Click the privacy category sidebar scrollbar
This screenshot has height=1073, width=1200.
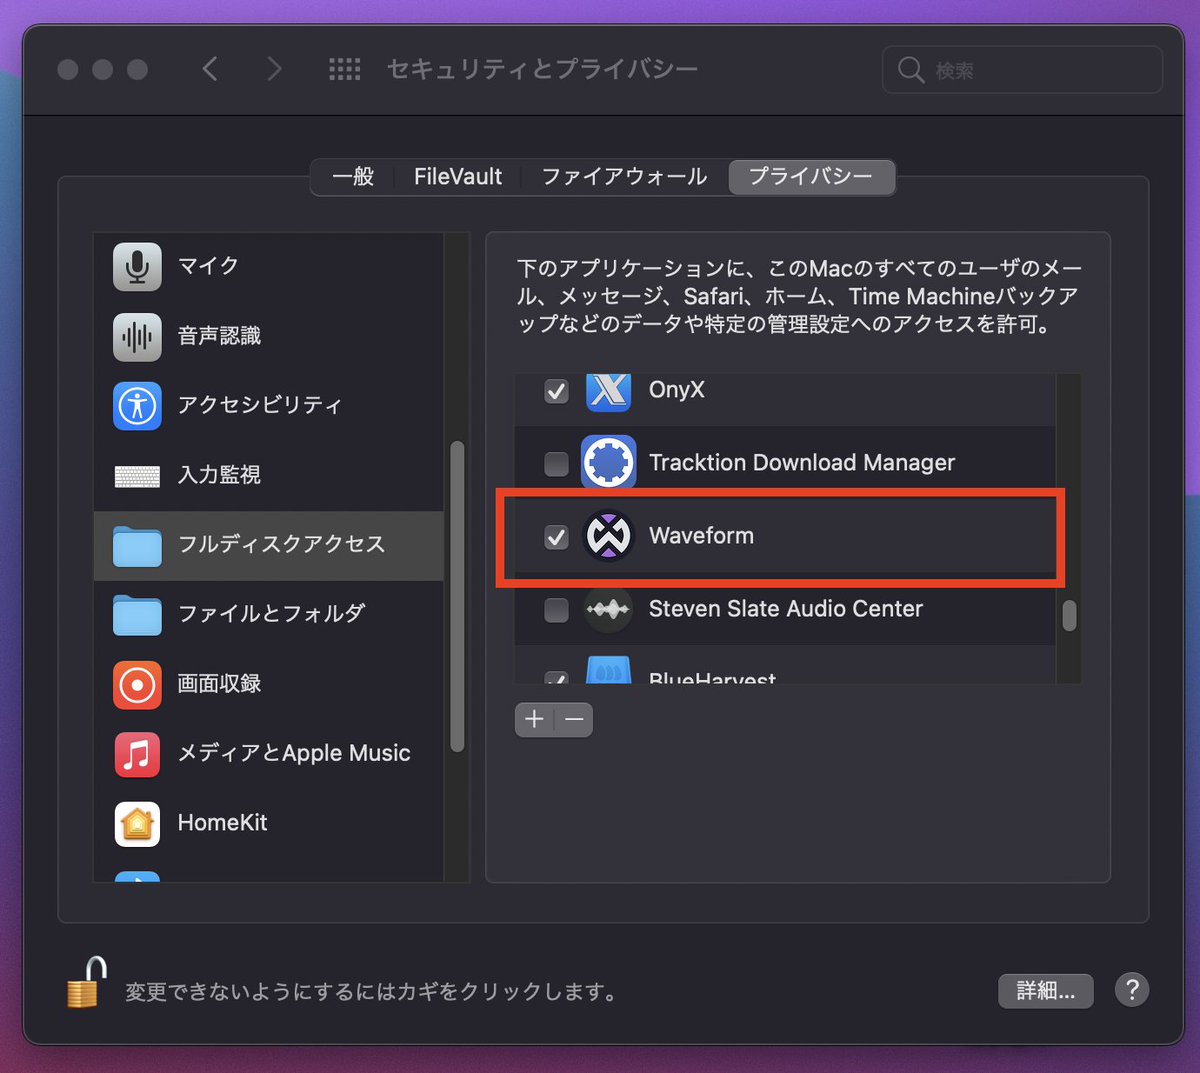(x=457, y=596)
